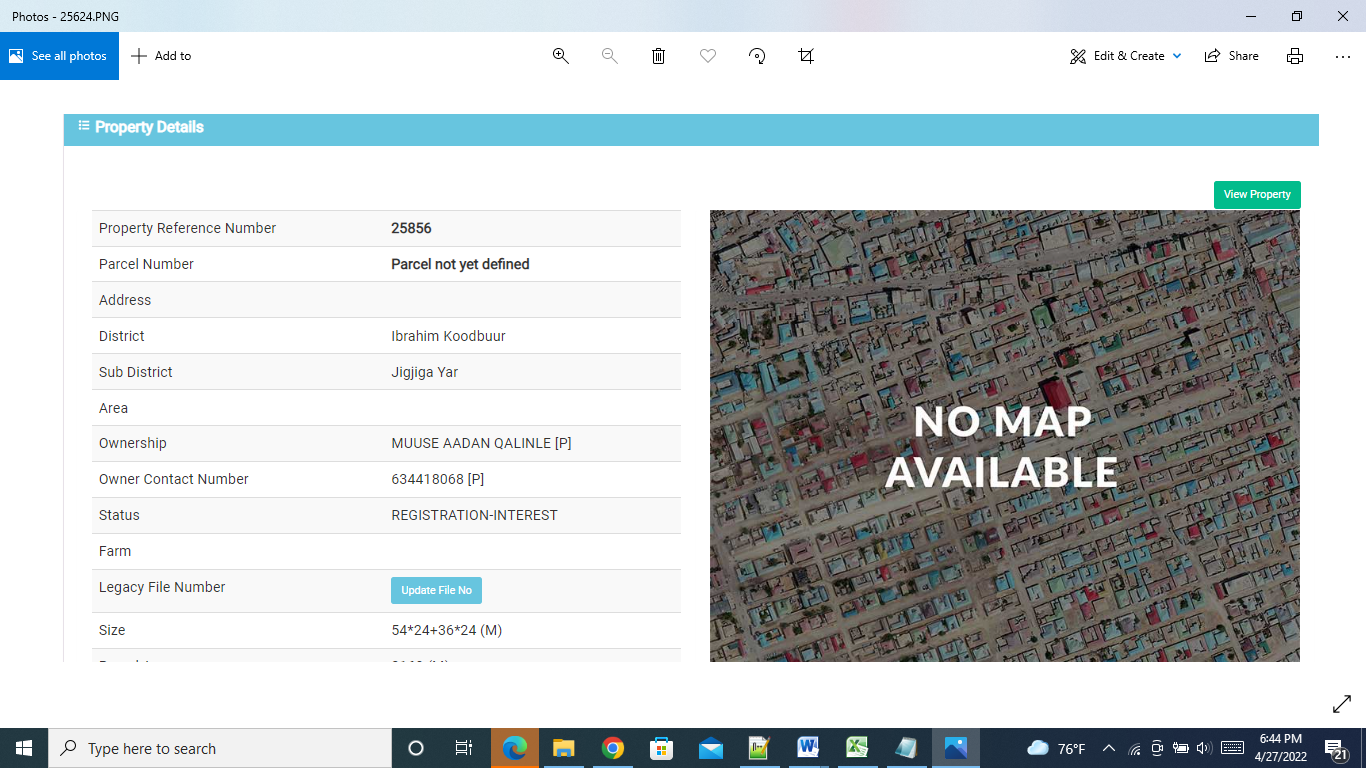Open Microsoft Word from the taskbar
1366x768 pixels.
pyautogui.click(x=809, y=748)
